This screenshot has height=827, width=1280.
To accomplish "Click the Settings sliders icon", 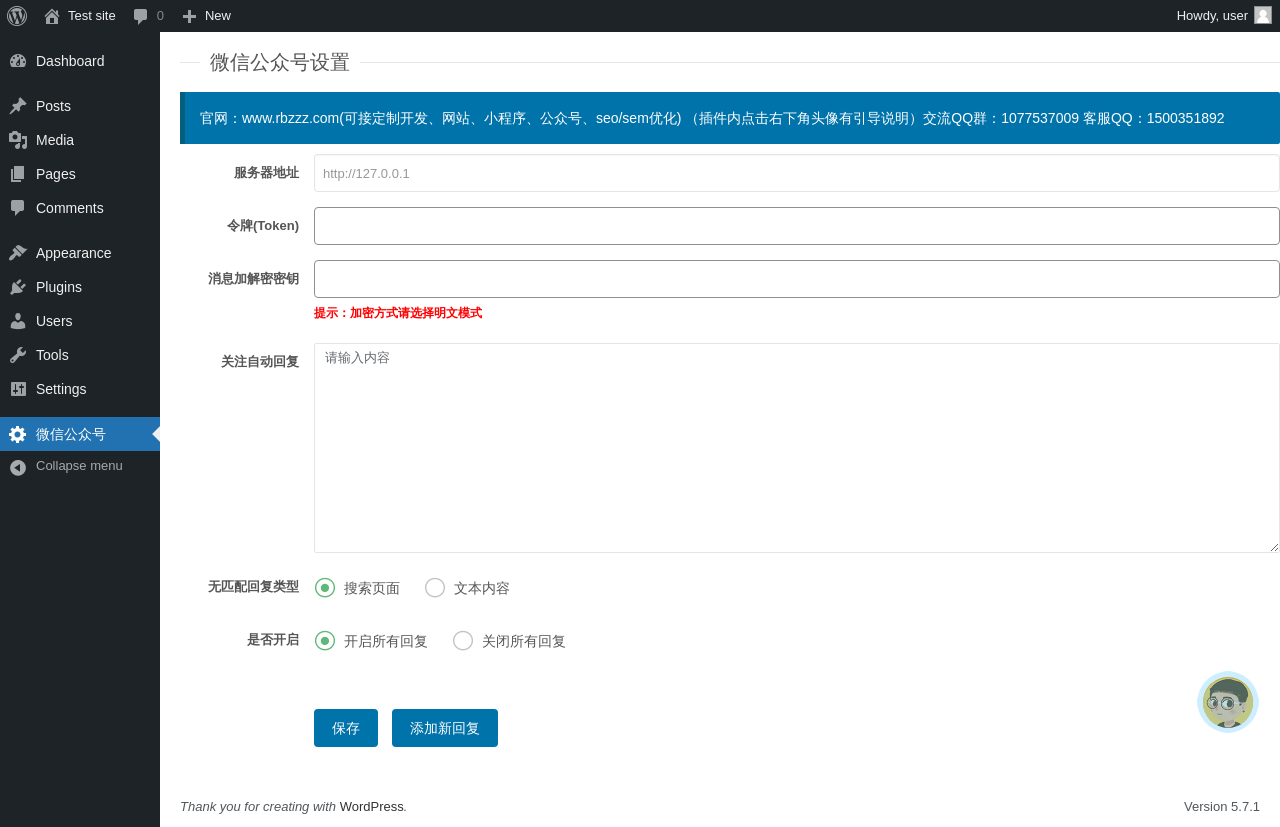I will [x=18, y=389].
